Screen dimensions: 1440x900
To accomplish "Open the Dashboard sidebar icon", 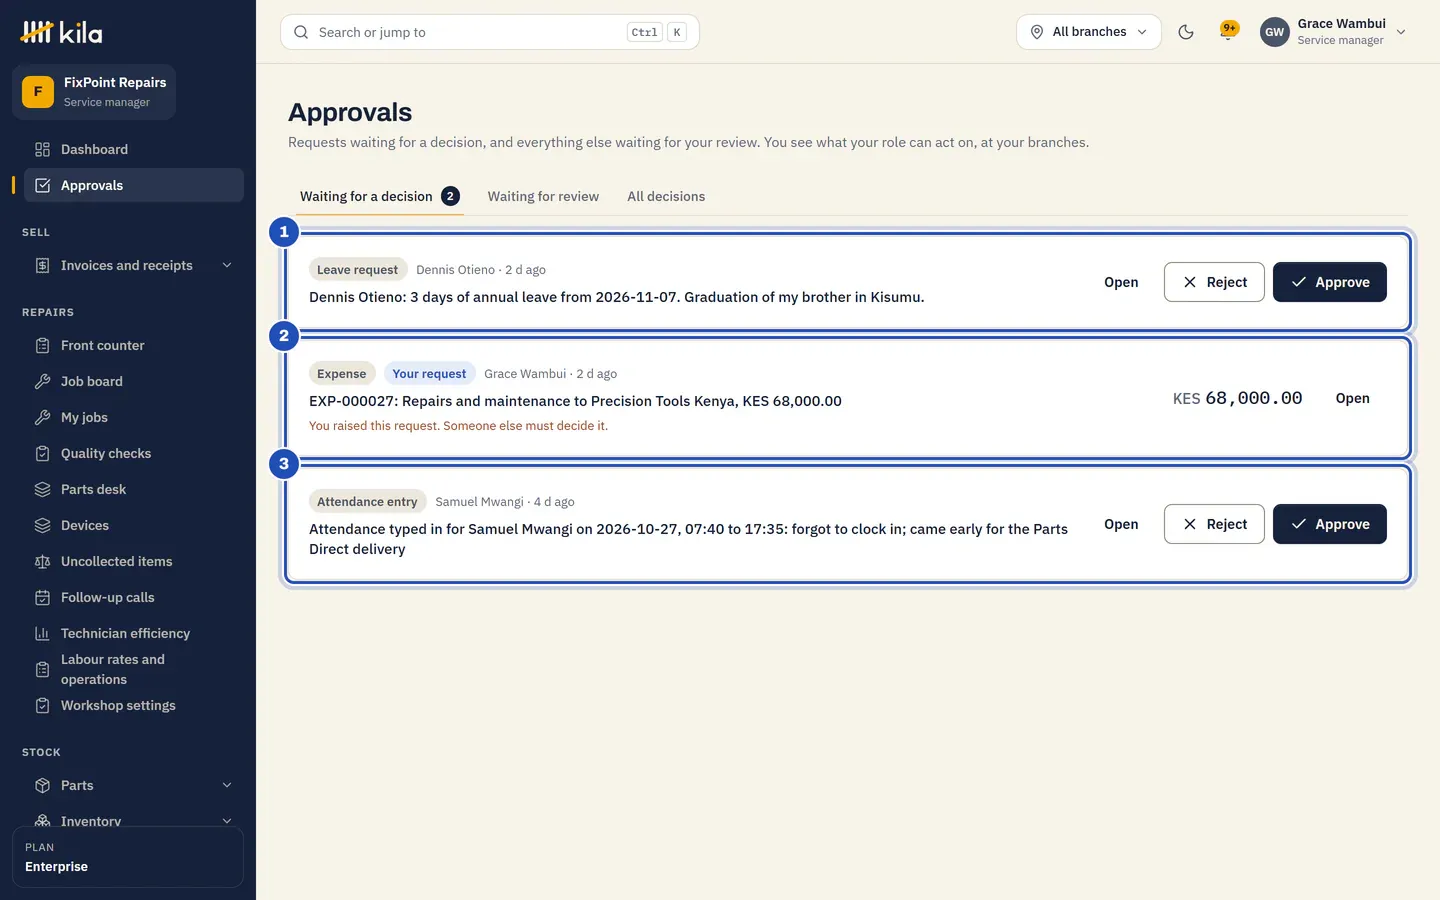I will (42, 149).
